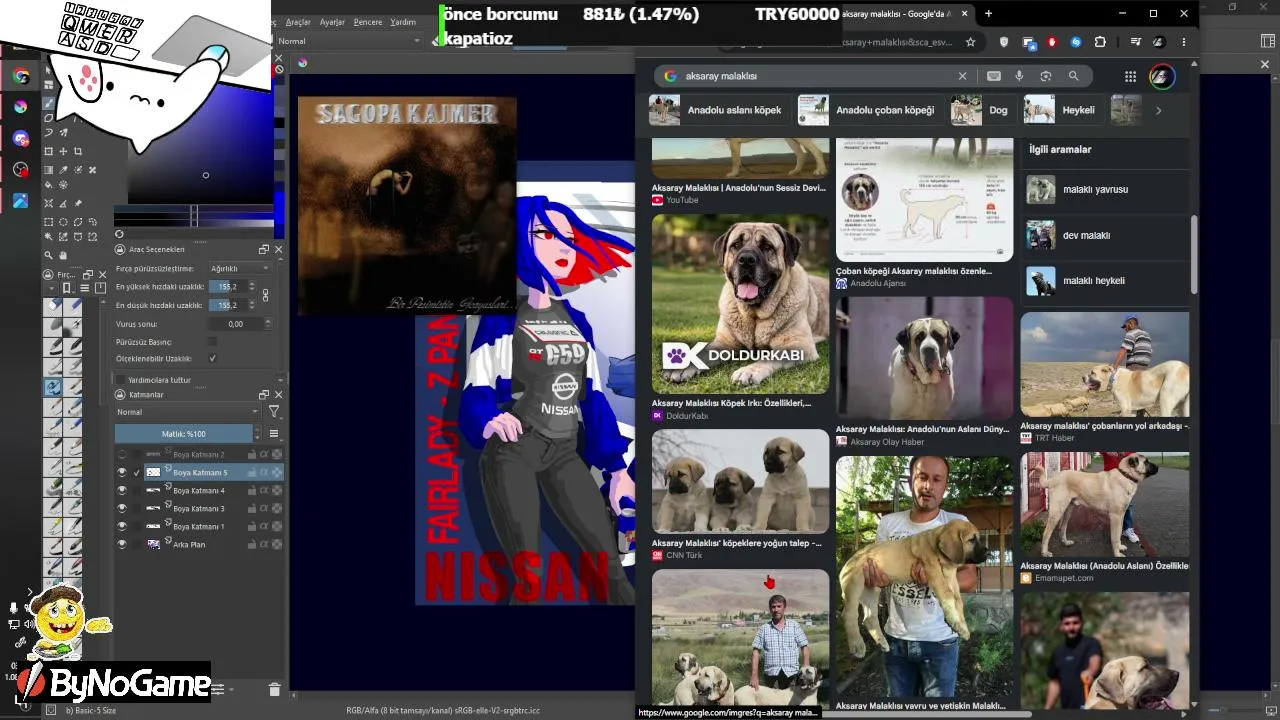Uncheck Ölçeklenebilir Uzaklık checkbox
The width and height of the screenshot is (1280, 720).
pyautogui.click(x=212, y=358)
